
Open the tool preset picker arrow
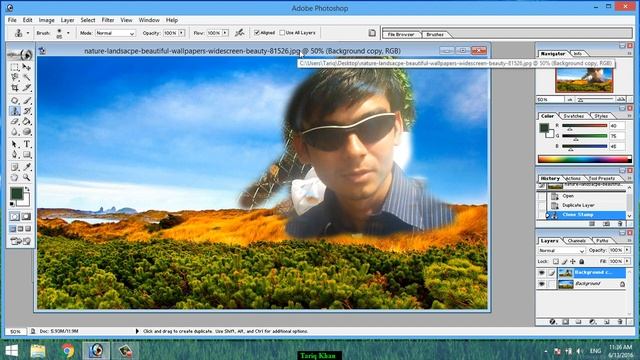tap(28, 33)
